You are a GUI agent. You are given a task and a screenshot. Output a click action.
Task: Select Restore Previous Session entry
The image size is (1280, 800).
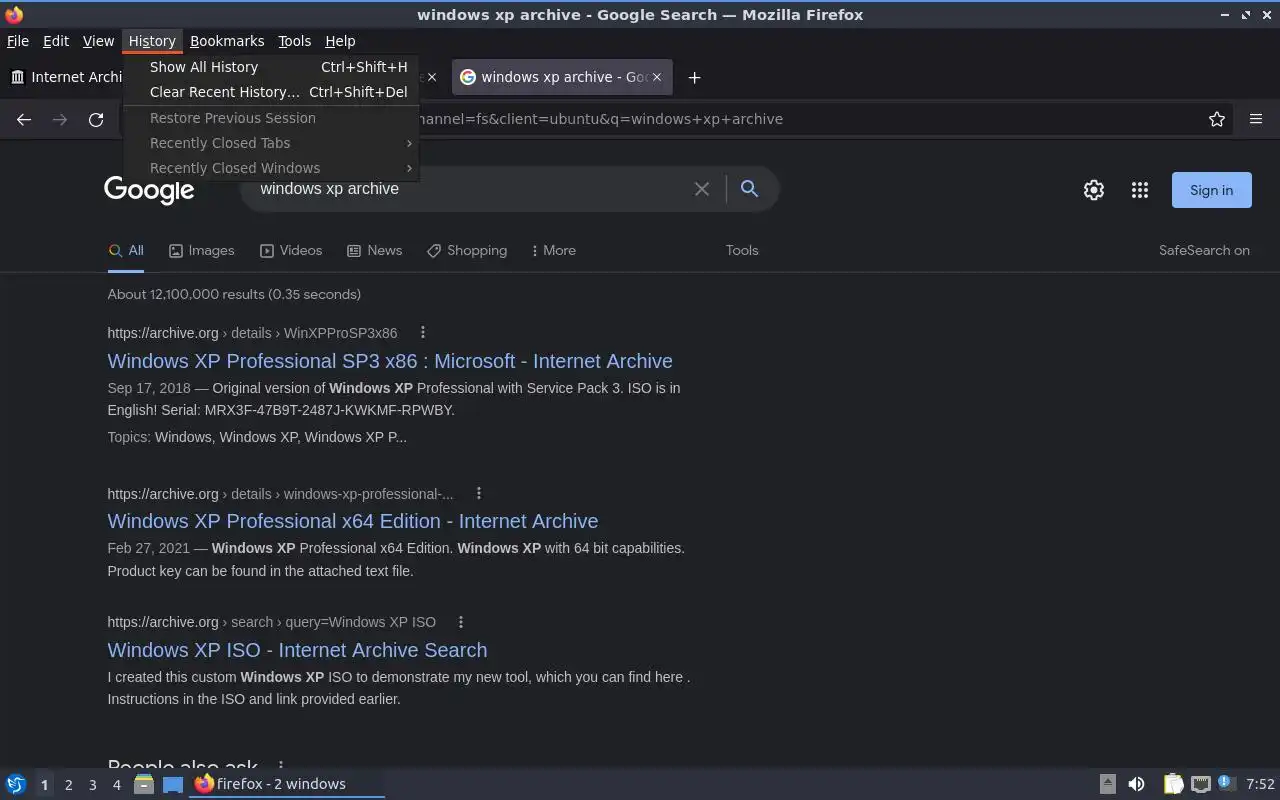[271, 118]
